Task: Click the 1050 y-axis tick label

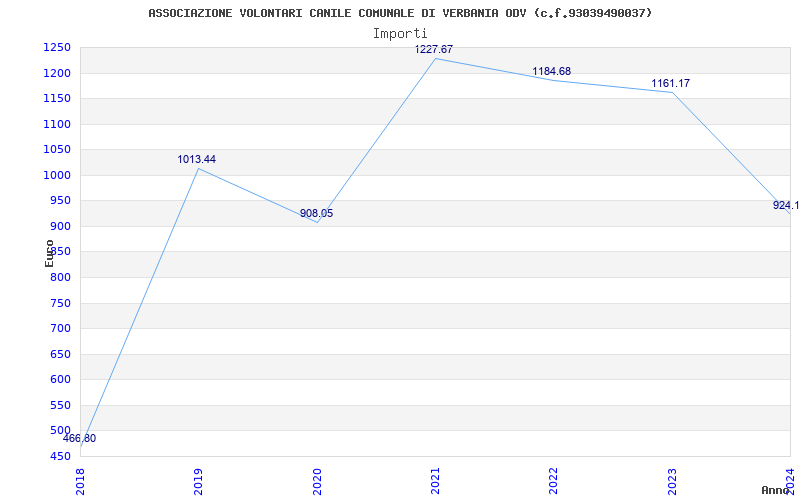Action: [x=57, y=150]
